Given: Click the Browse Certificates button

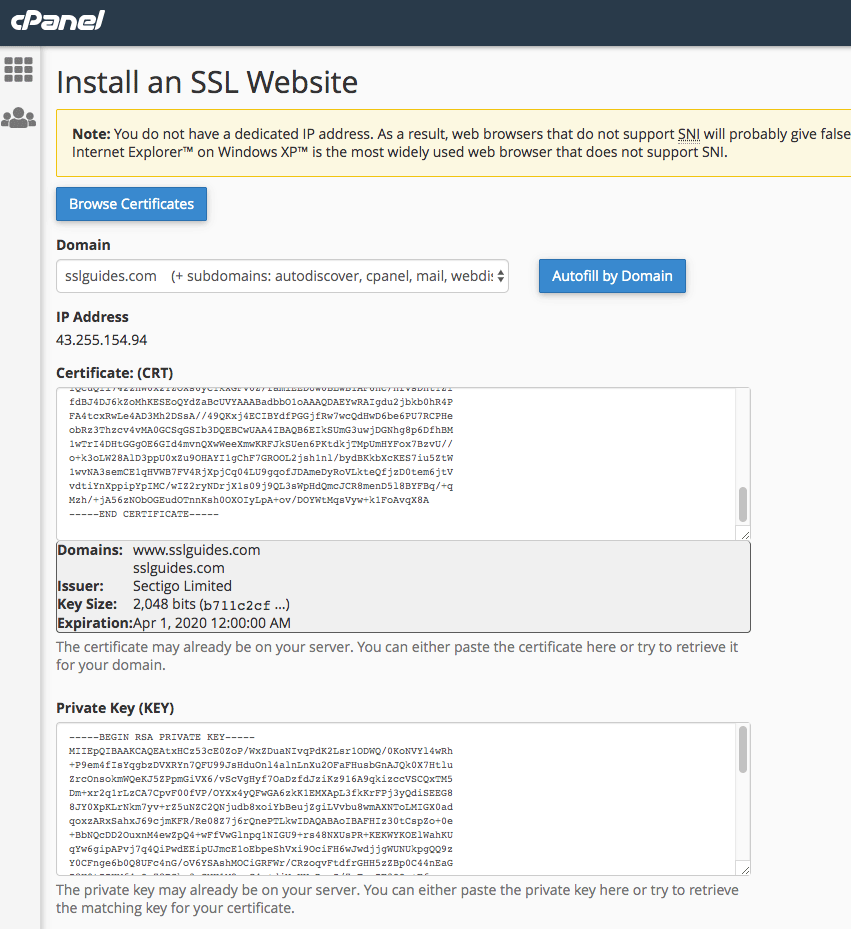Looking at the screenshot, I should click(x=131, y=203).
